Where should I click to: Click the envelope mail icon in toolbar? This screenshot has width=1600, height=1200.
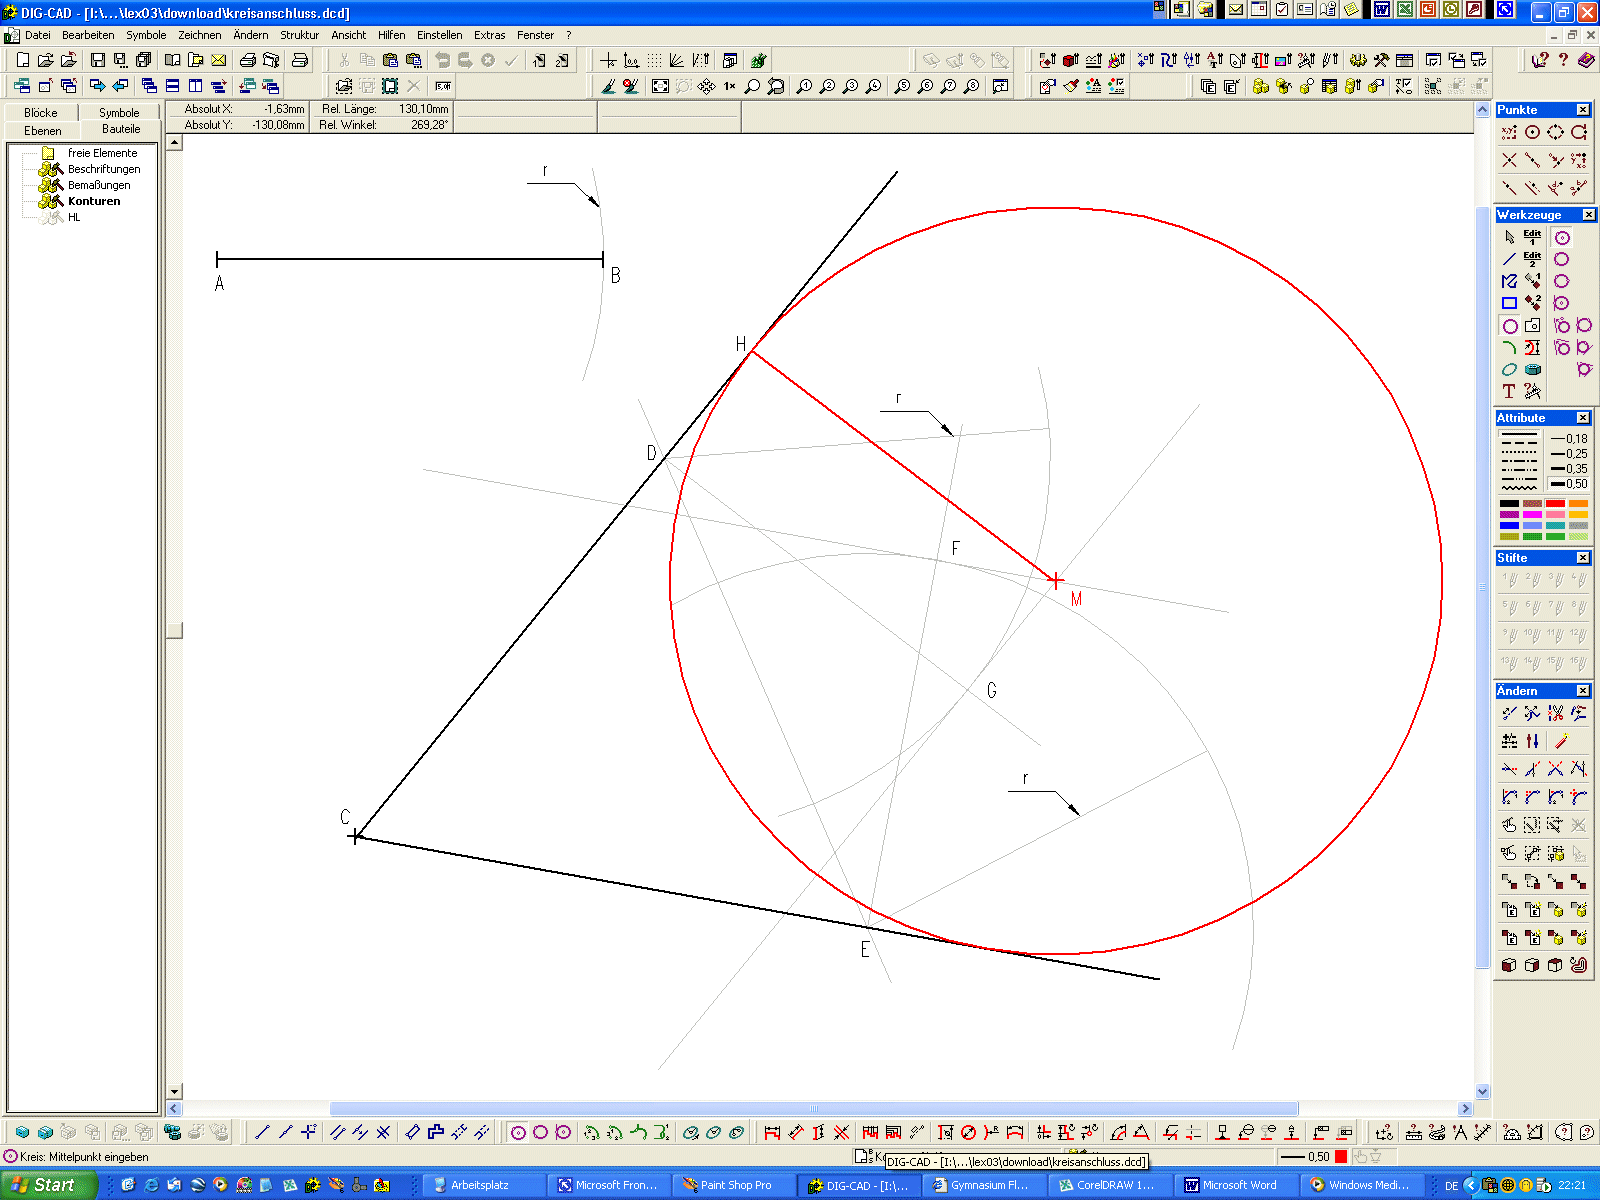[218, 60]
